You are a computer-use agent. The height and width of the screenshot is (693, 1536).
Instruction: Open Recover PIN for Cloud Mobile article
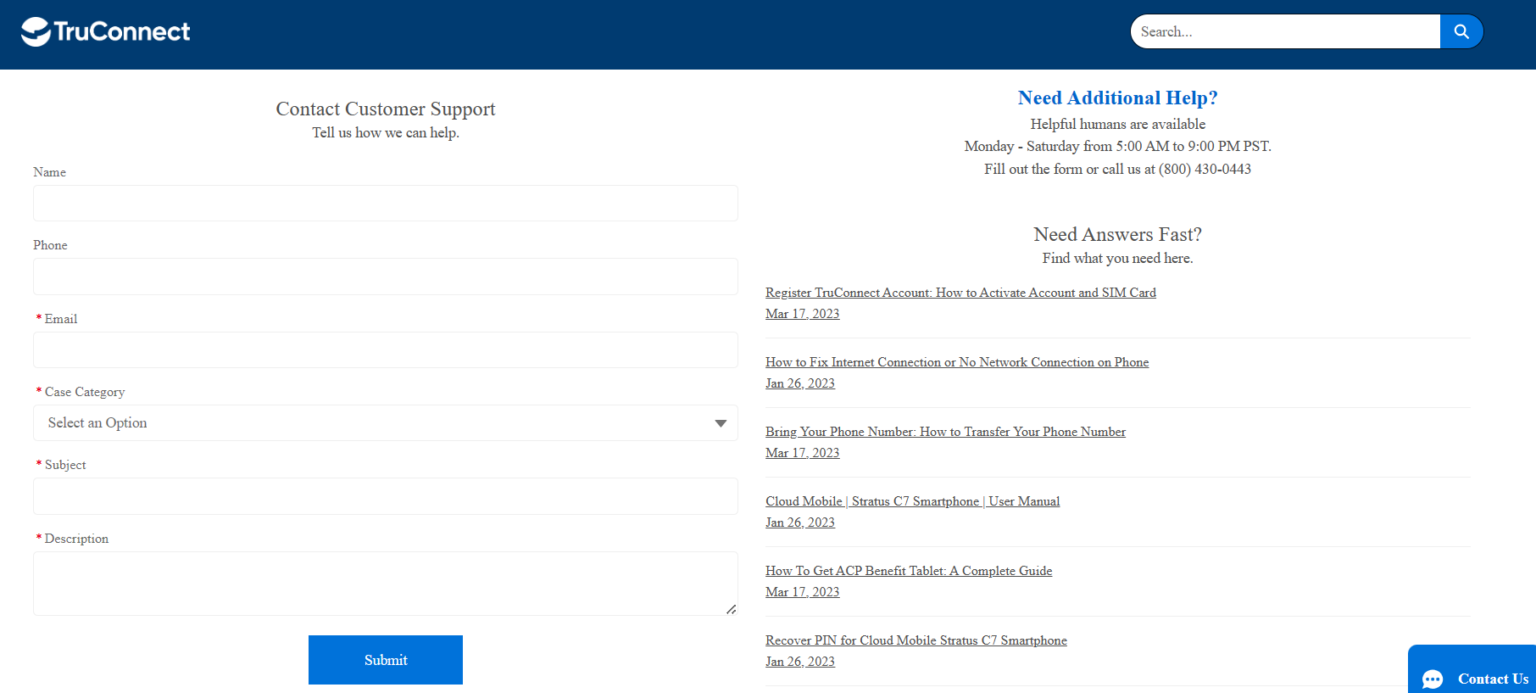click(916, 640)
